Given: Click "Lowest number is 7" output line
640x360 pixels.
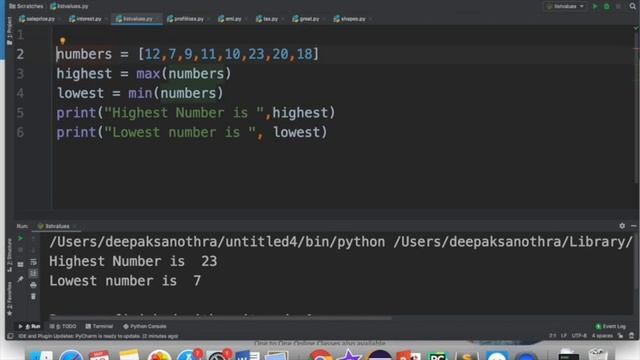Looking at the screenshot, I should [125, 281].
